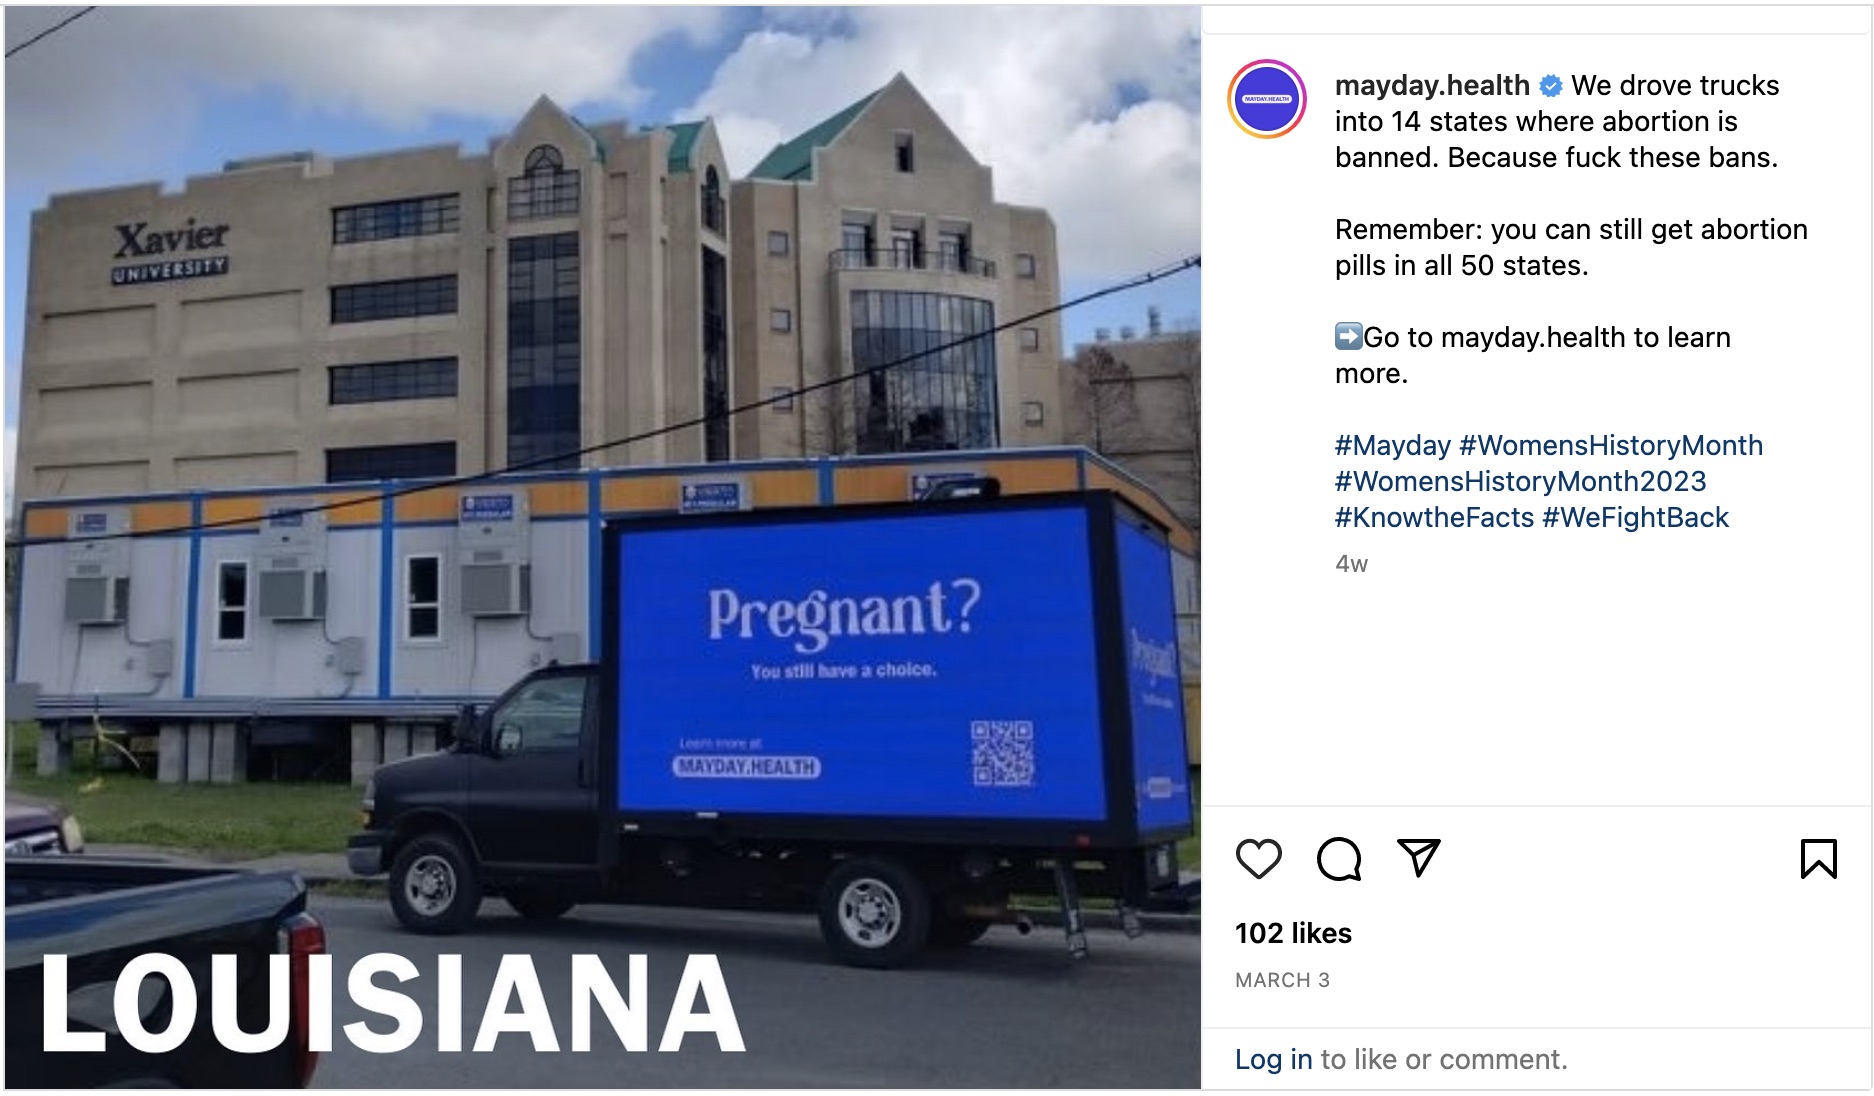The image size is (1874, 1096).
Task: Click the MARCH 3 post date
Action: coord(1282,980)
